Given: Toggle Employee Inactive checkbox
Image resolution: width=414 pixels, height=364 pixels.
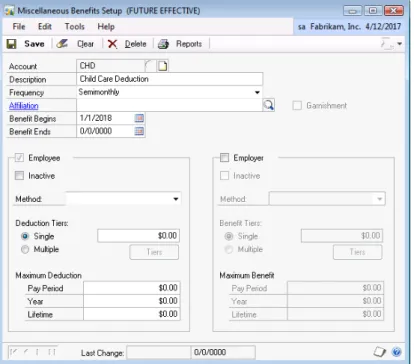Looking at the screenshot, I should tap(19, 176).
